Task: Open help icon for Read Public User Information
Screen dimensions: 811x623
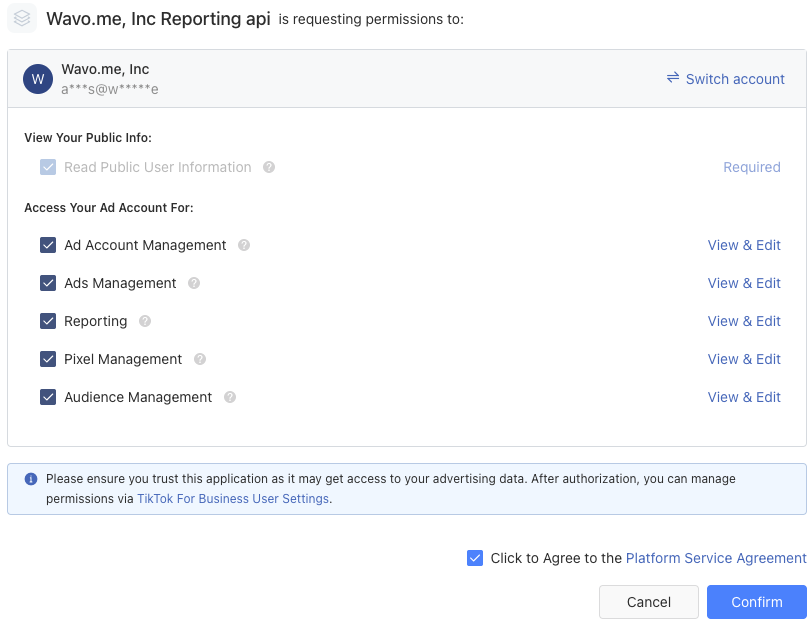Action: click(x=269, y=167)
